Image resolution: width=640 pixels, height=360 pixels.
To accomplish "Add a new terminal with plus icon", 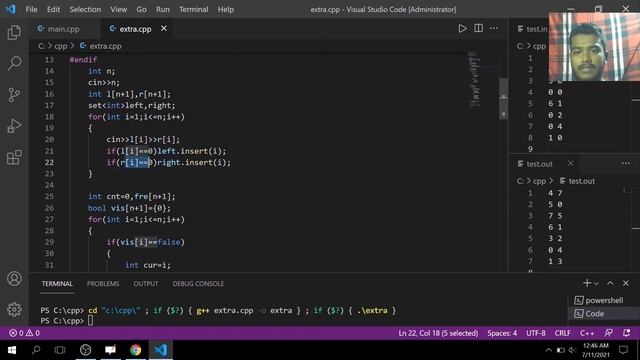I will 587,283.
